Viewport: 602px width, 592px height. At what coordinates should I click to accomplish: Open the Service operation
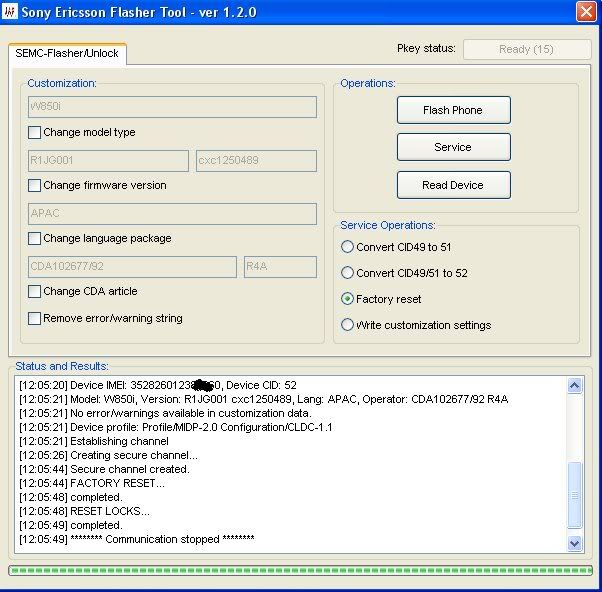point(454,147)
